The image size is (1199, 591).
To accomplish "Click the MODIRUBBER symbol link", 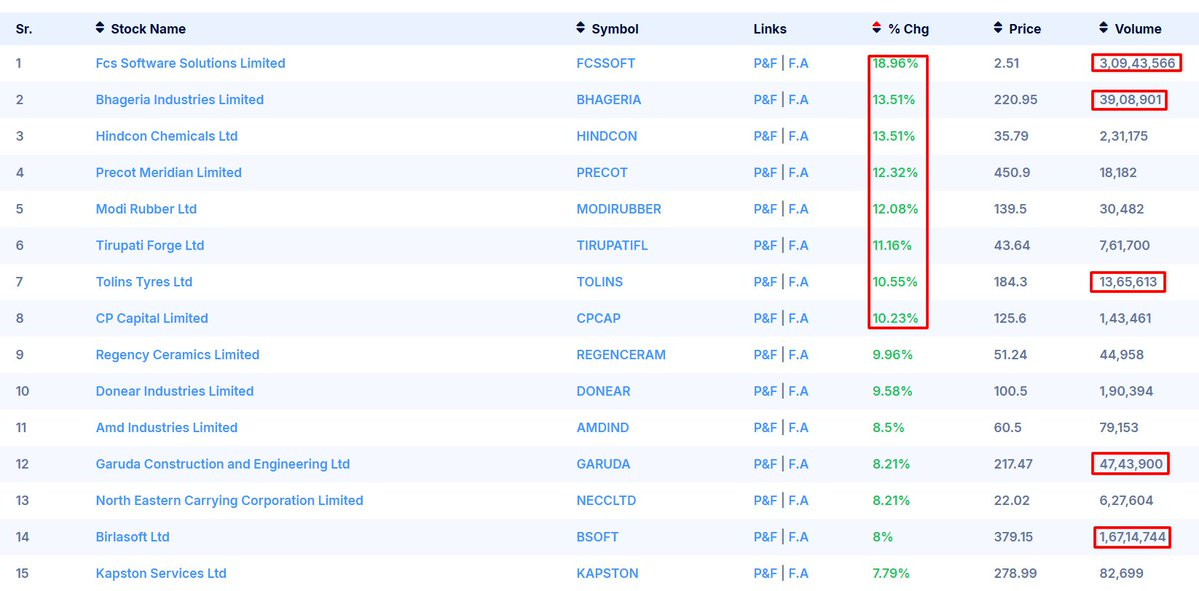I will pos(619,209).
